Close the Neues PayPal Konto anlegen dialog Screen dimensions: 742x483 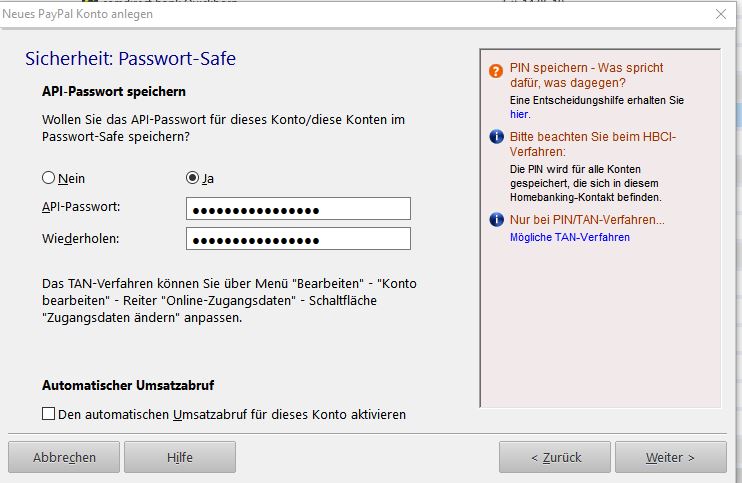point(720,14)
